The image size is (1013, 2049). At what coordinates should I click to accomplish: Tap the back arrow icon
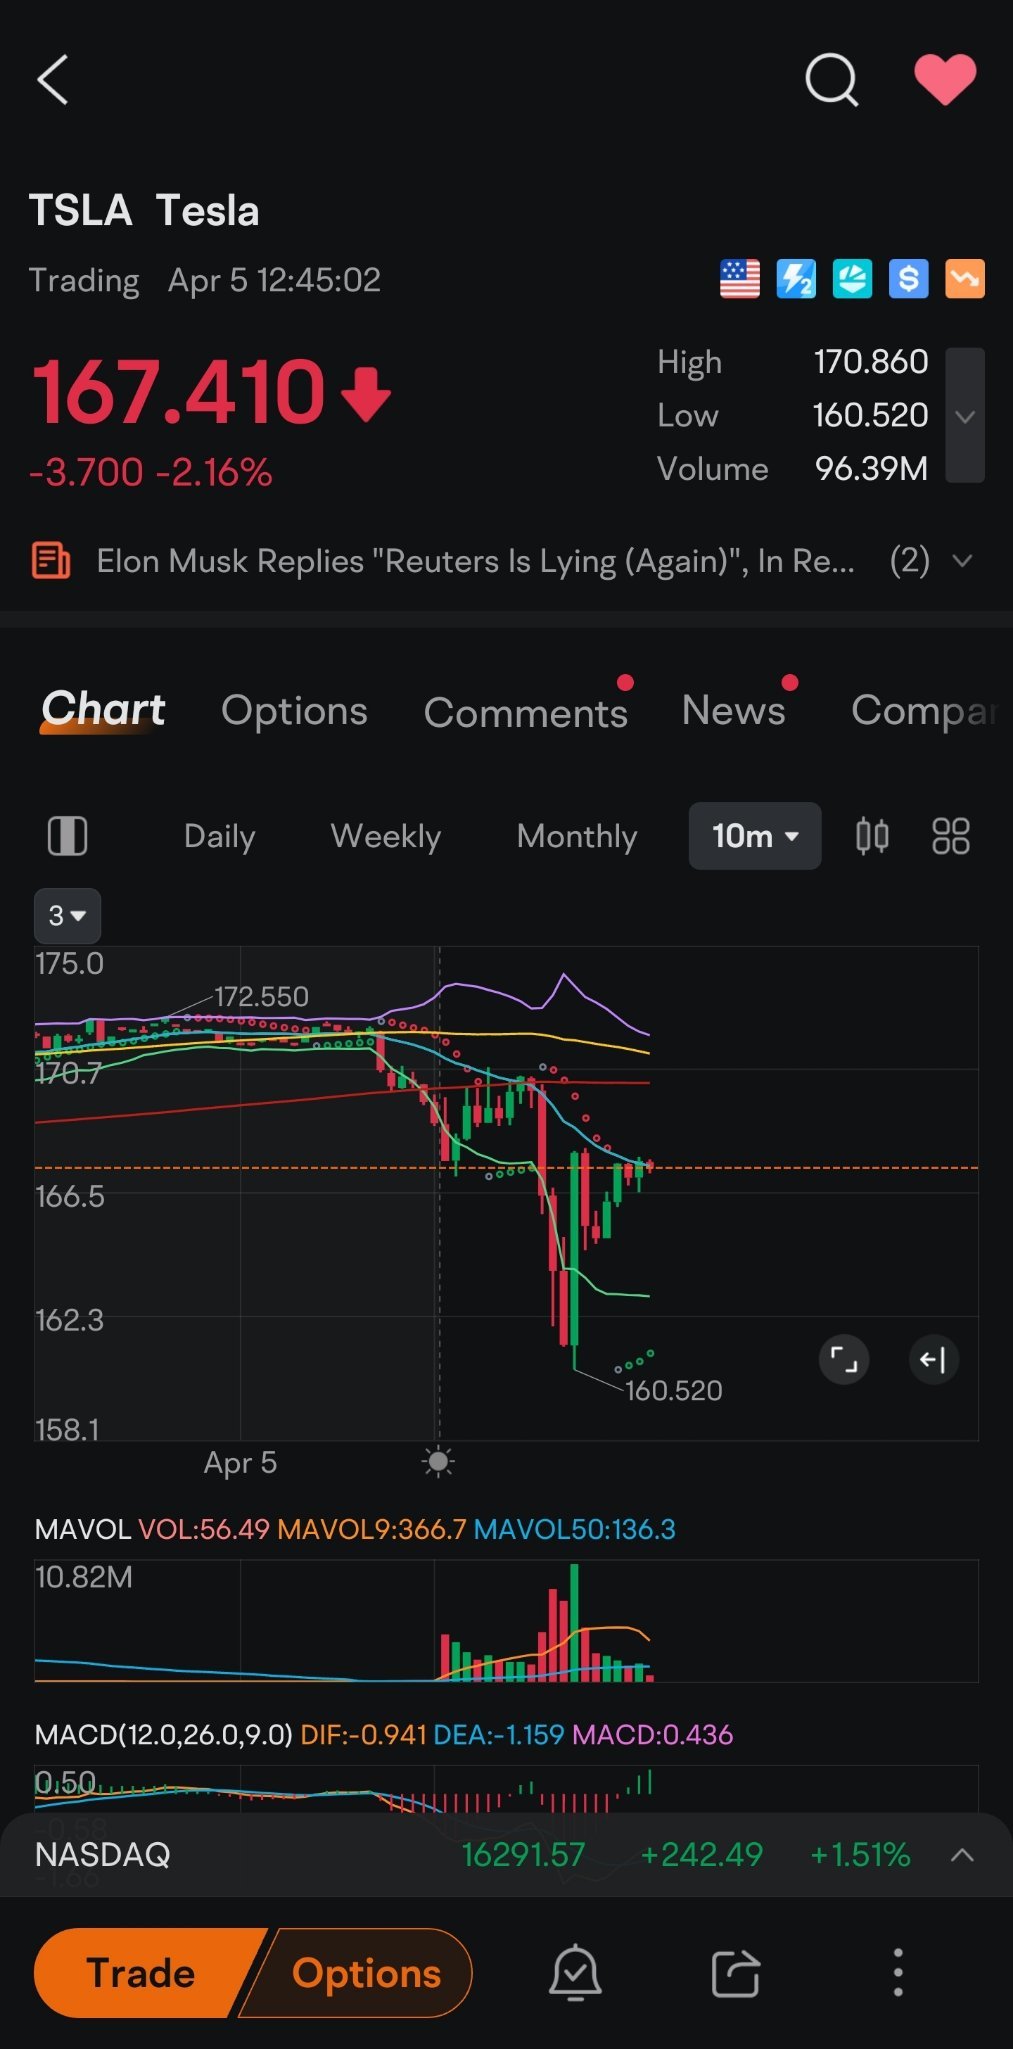(53, 79)
